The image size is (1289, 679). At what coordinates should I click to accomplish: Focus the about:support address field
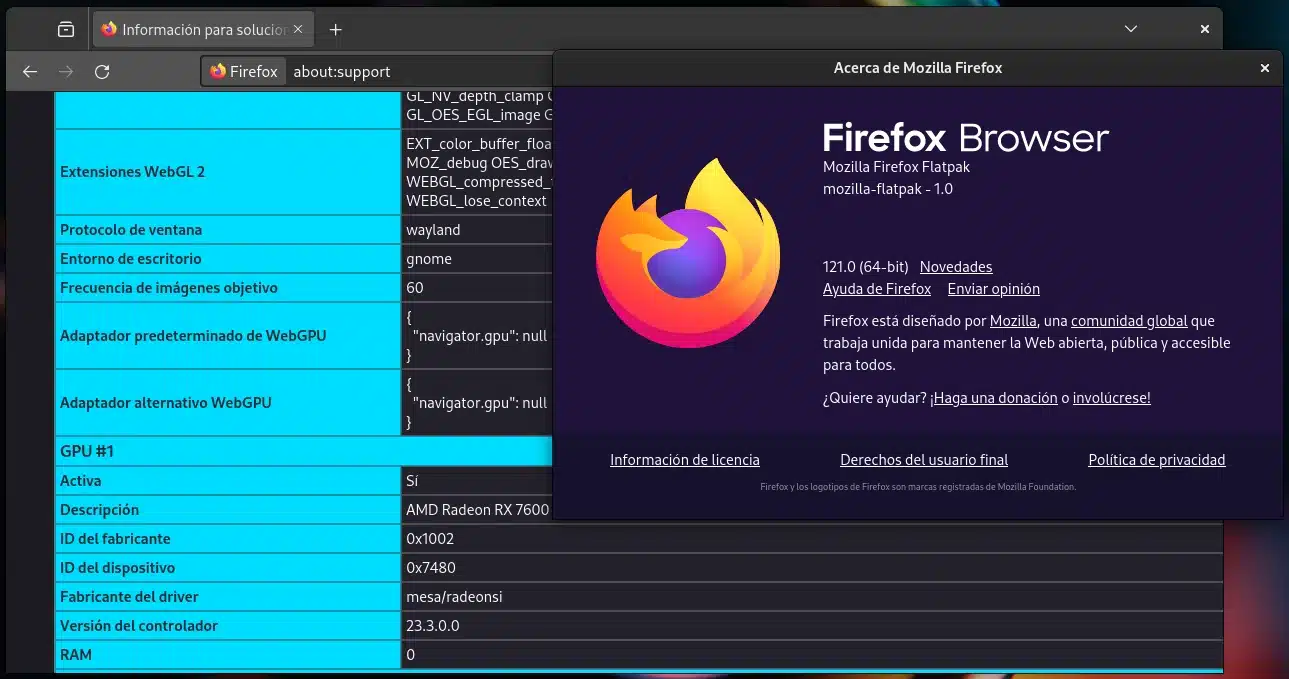tap(420, 72)
